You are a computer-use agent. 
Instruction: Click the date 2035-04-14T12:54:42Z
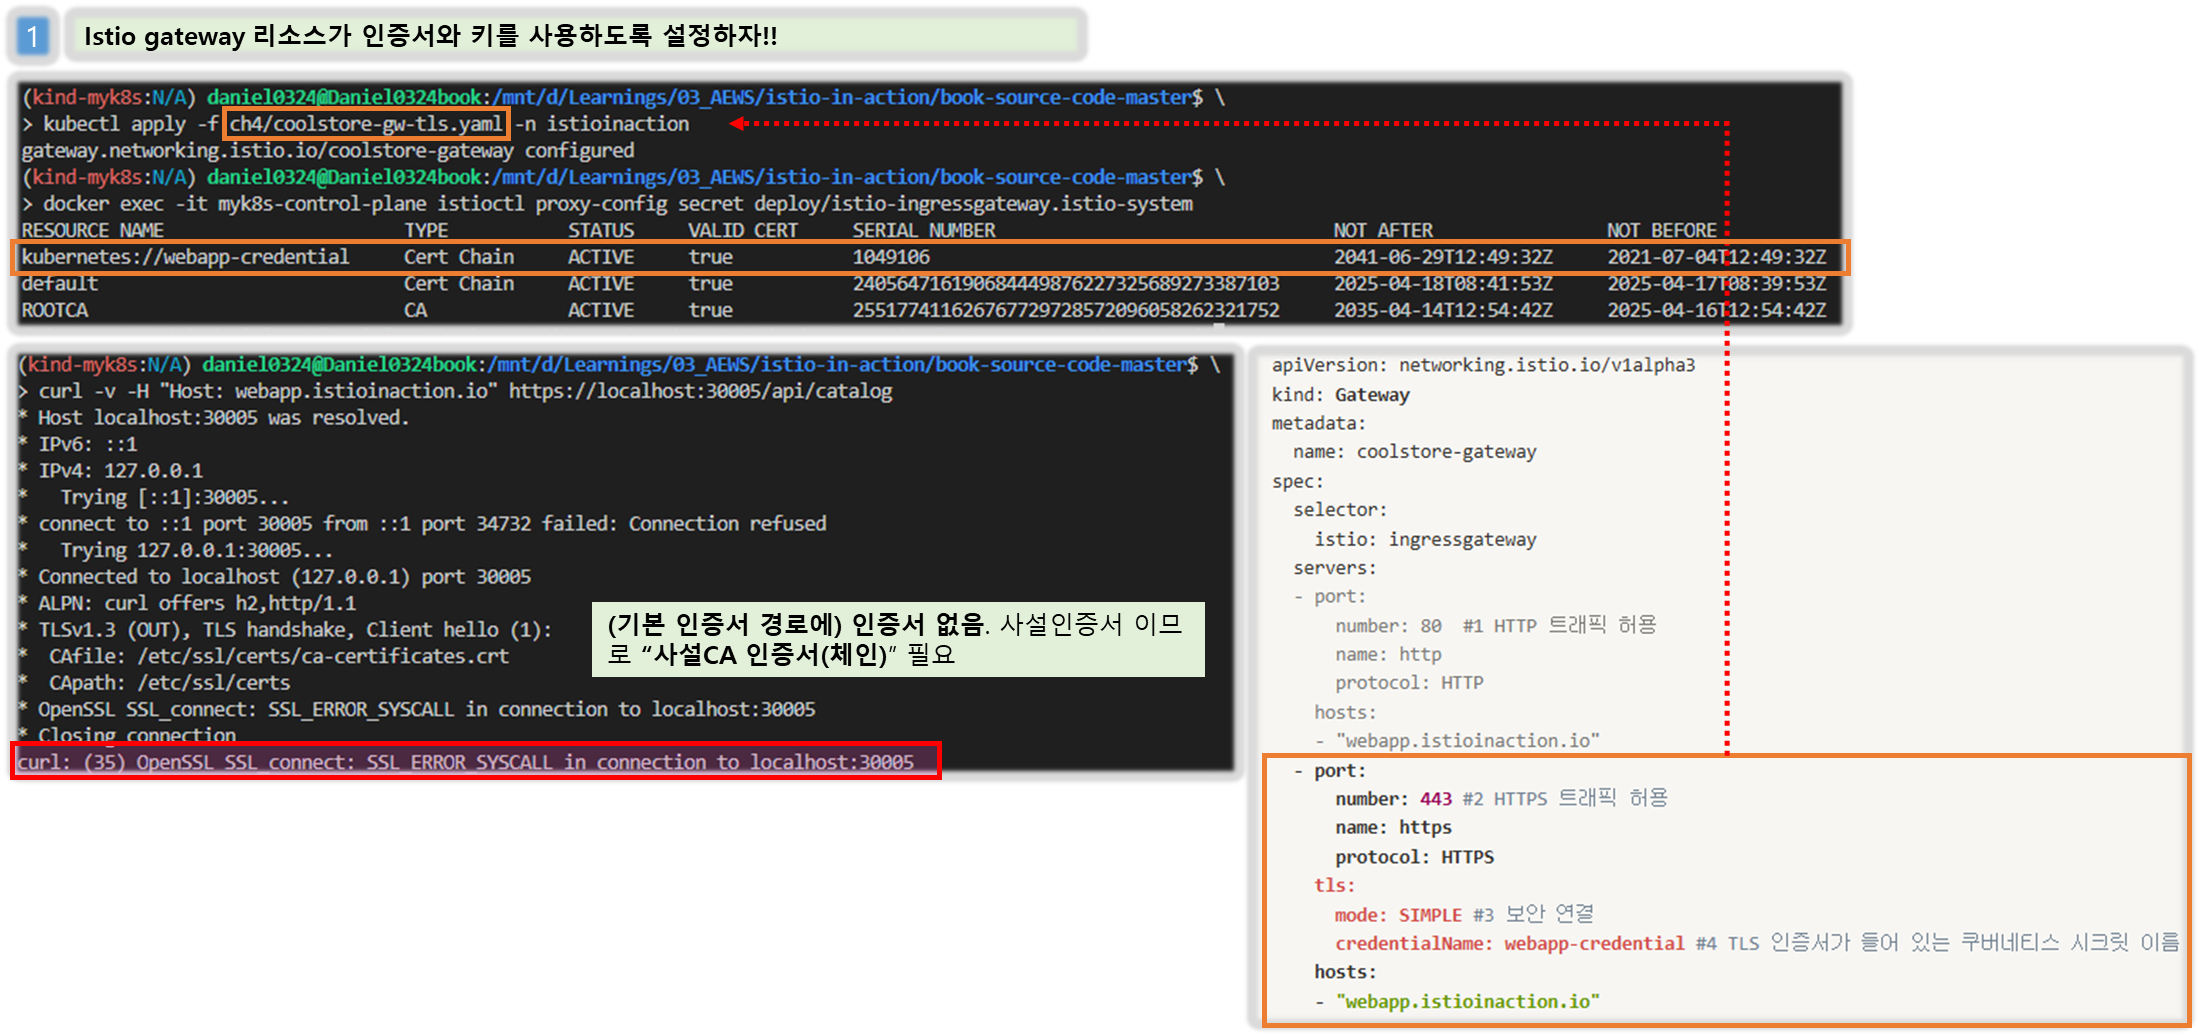point(1443,310)
